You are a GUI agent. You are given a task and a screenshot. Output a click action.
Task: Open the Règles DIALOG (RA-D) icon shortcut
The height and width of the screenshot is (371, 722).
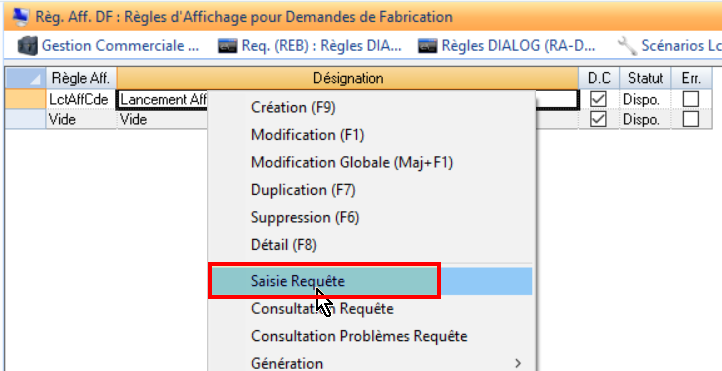coord(427,46)
